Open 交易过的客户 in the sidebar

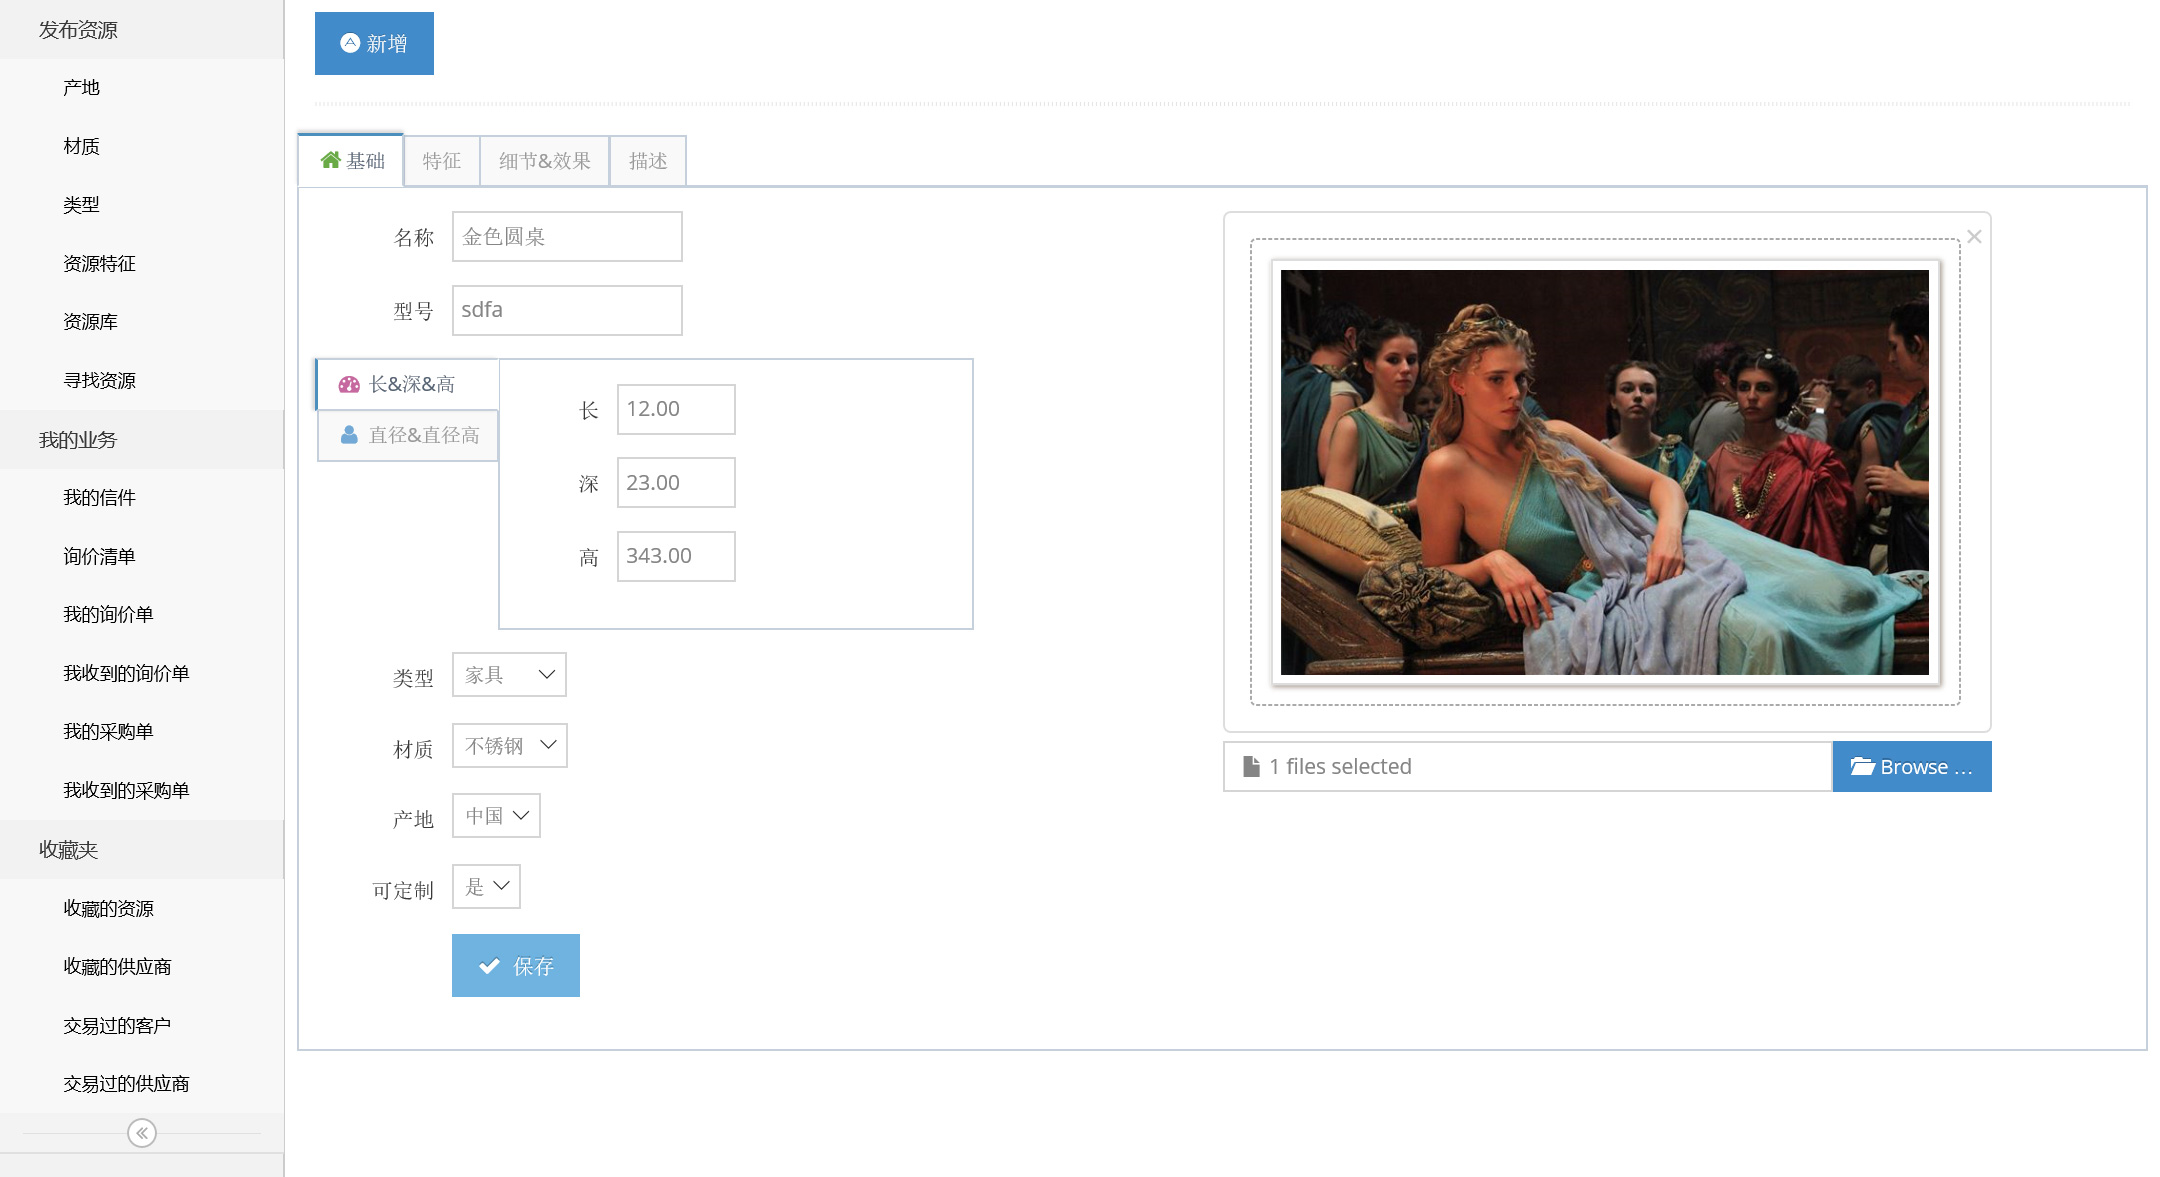[x=142, y=1025]
